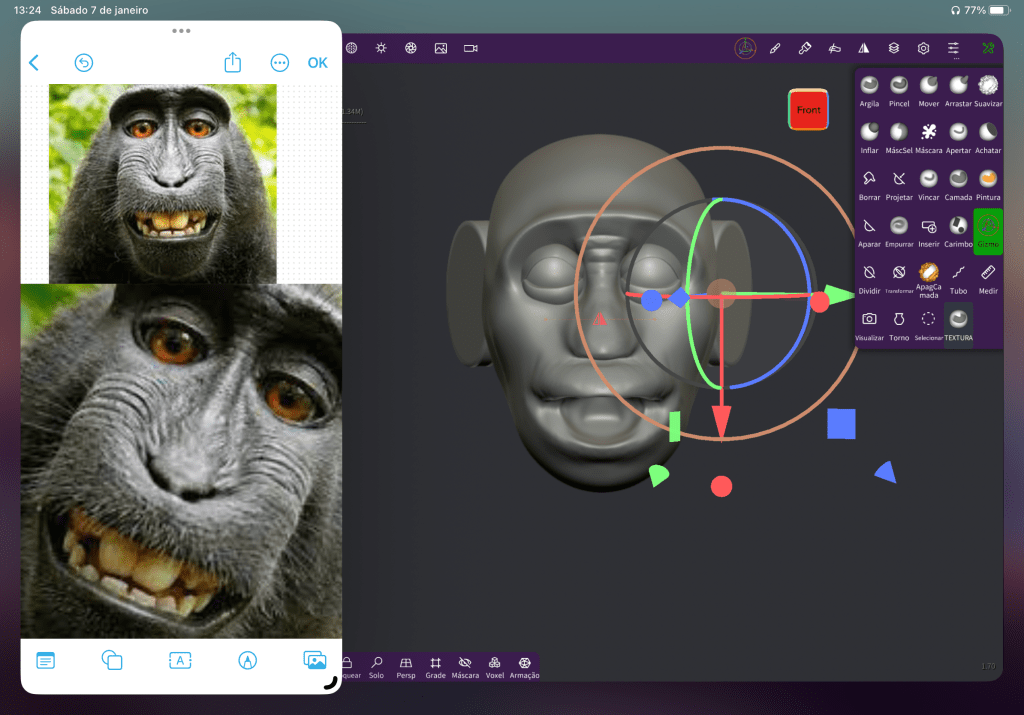
Task: Select the Suavizar smooth tool
Action: 988,90
